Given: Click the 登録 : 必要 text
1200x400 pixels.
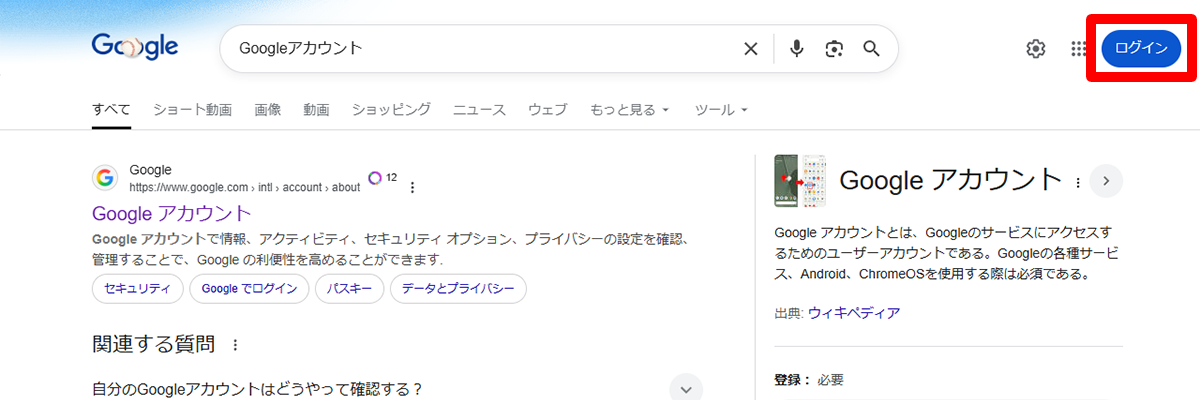Looking at the screenshot, I should [x=809, y=380].
